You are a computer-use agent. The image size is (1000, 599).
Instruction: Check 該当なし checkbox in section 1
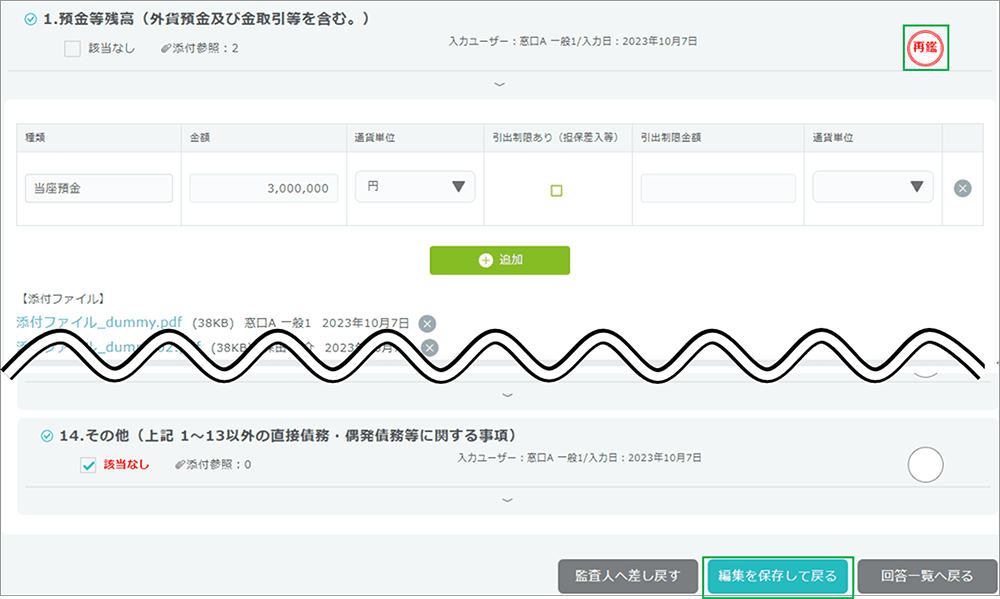coord(72,48)
